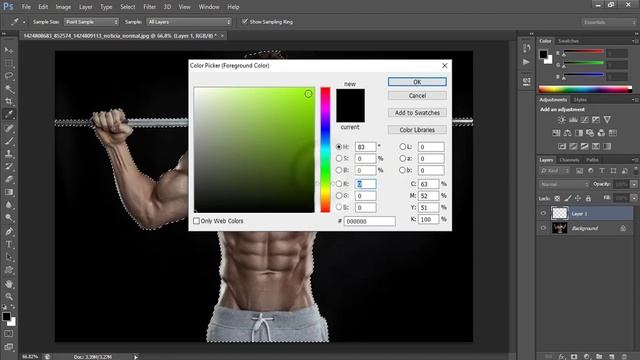Click the Color panel spectrum ramp
The height and width of the screenshot is (360, 640).
(x=585, y=89)
